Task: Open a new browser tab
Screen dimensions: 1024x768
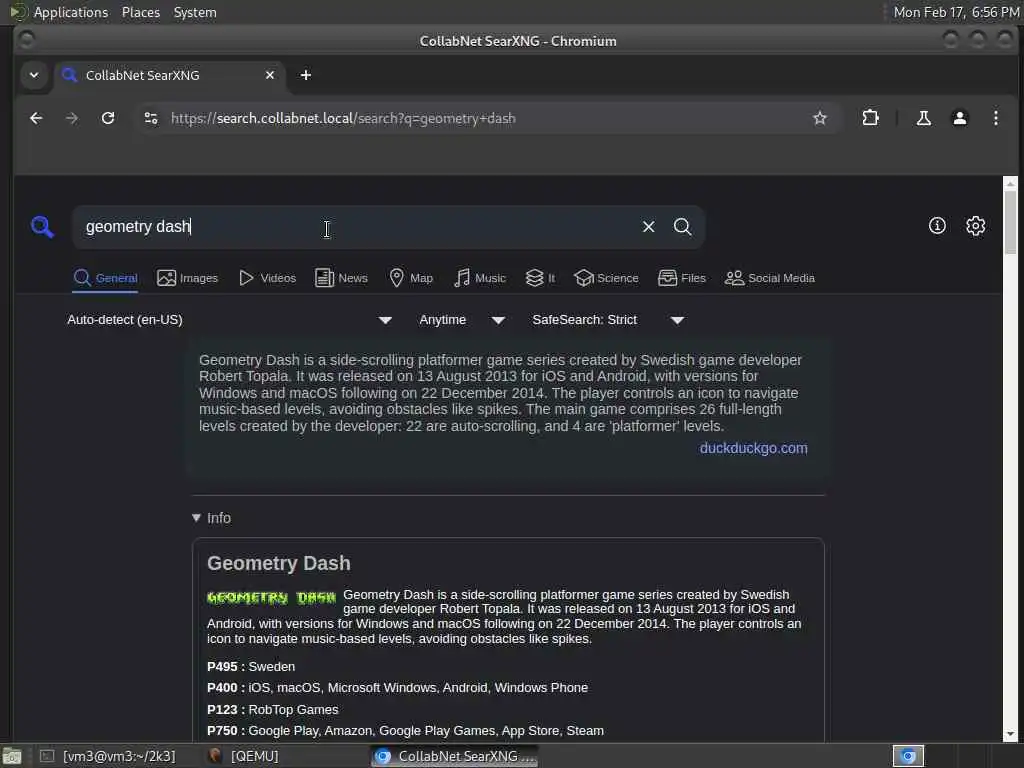Action: coord(306,75)
